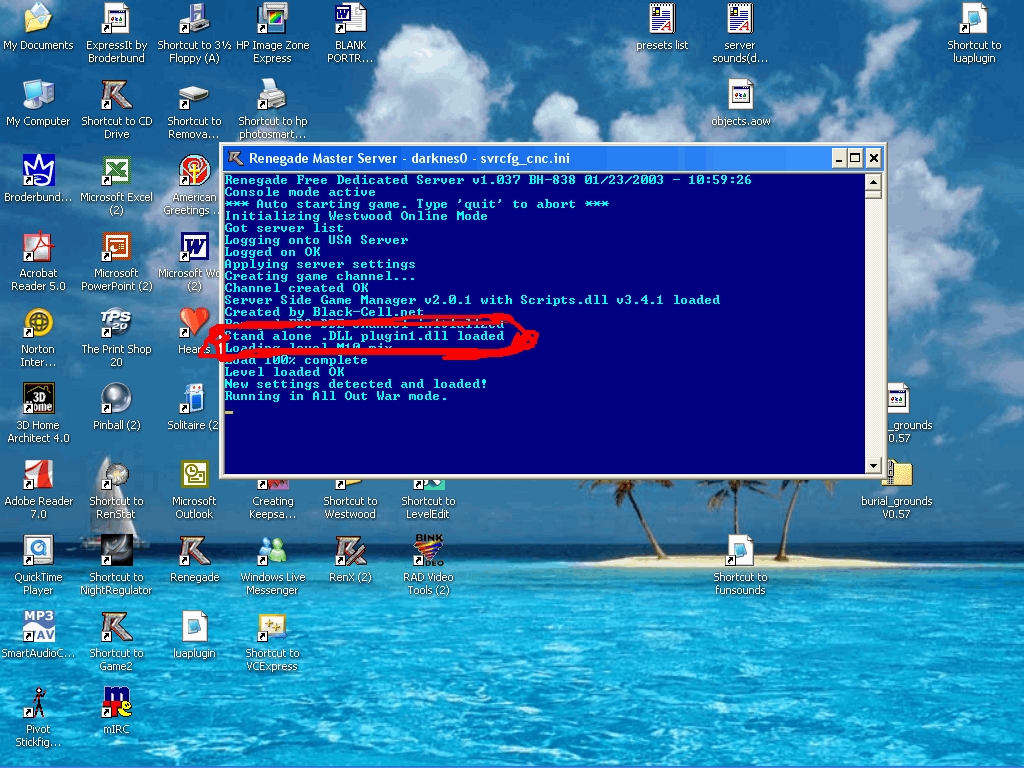Launch Windows Live Messenger shortcut
The height and width of the screenshot is (768, 1024).
[x=272, y=551]
